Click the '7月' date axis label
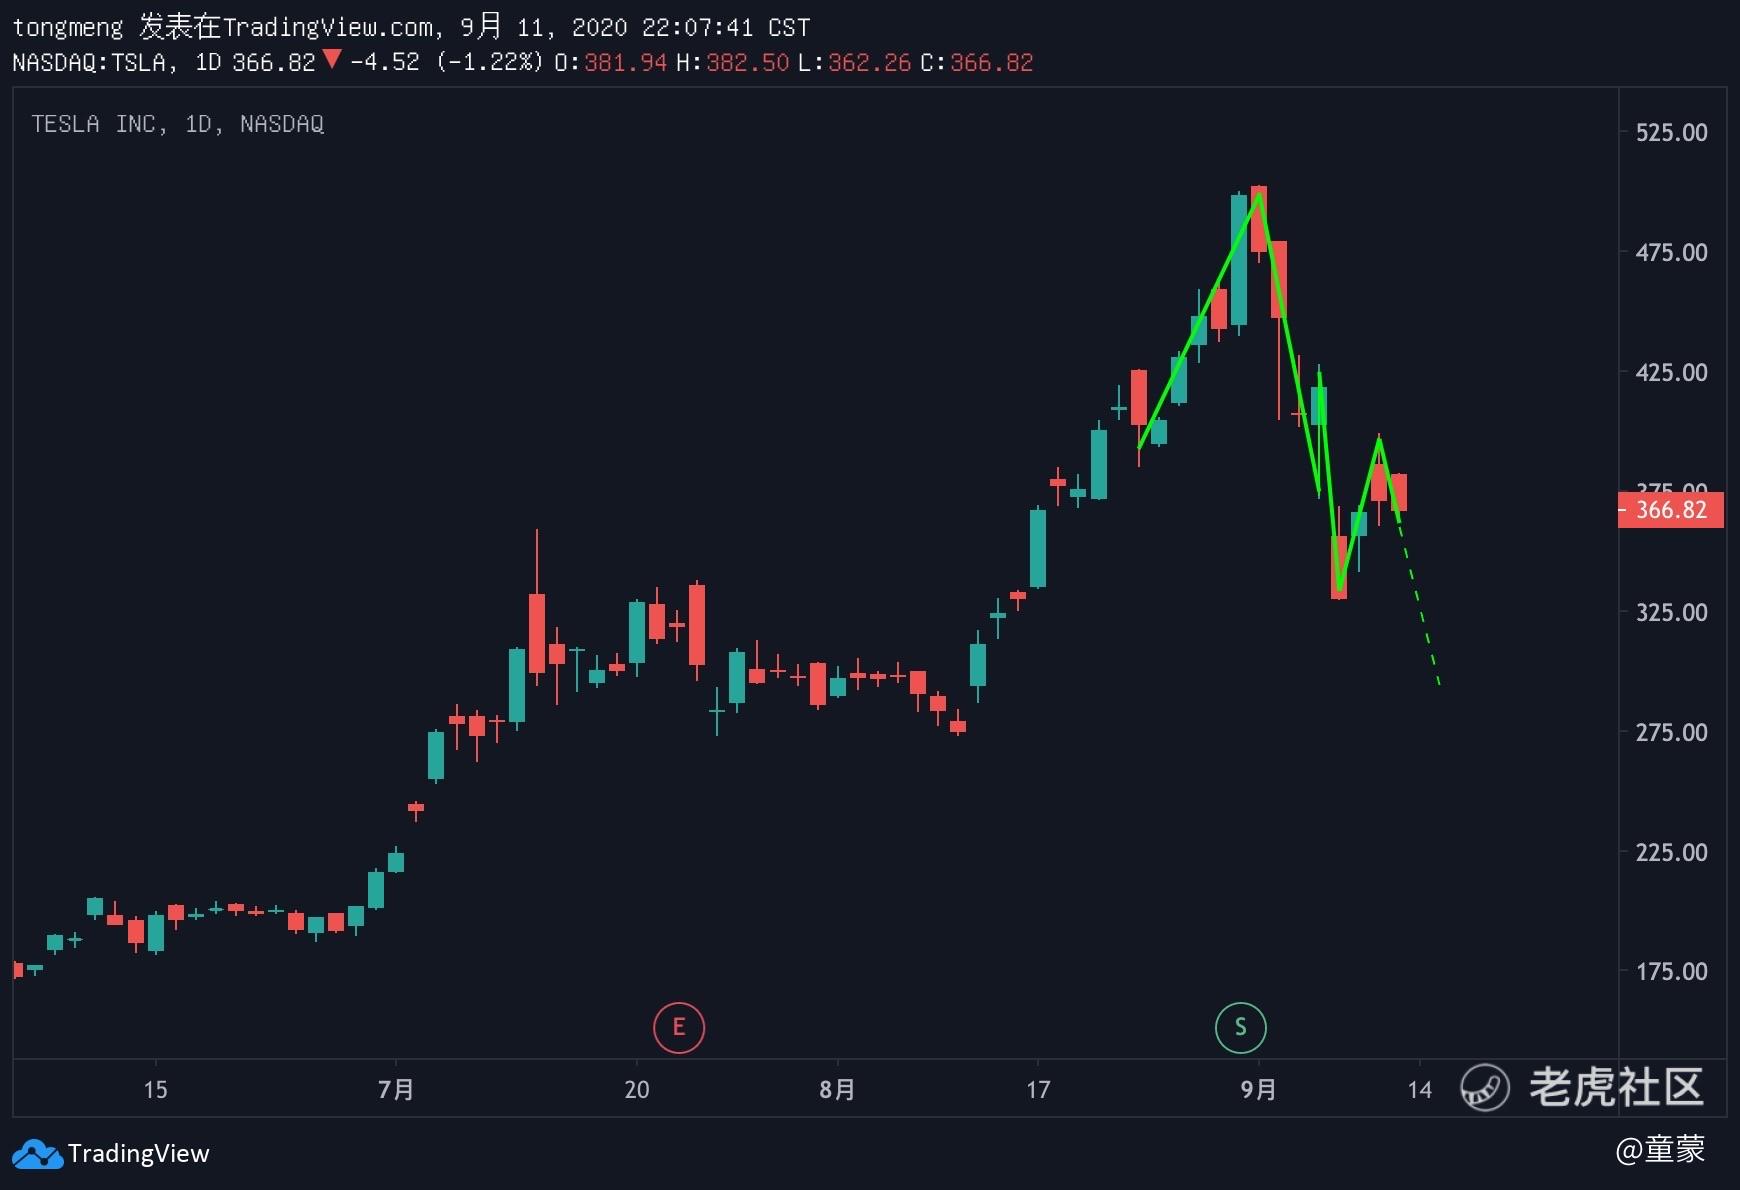1740x1190 pixels. coord(396,1089)
